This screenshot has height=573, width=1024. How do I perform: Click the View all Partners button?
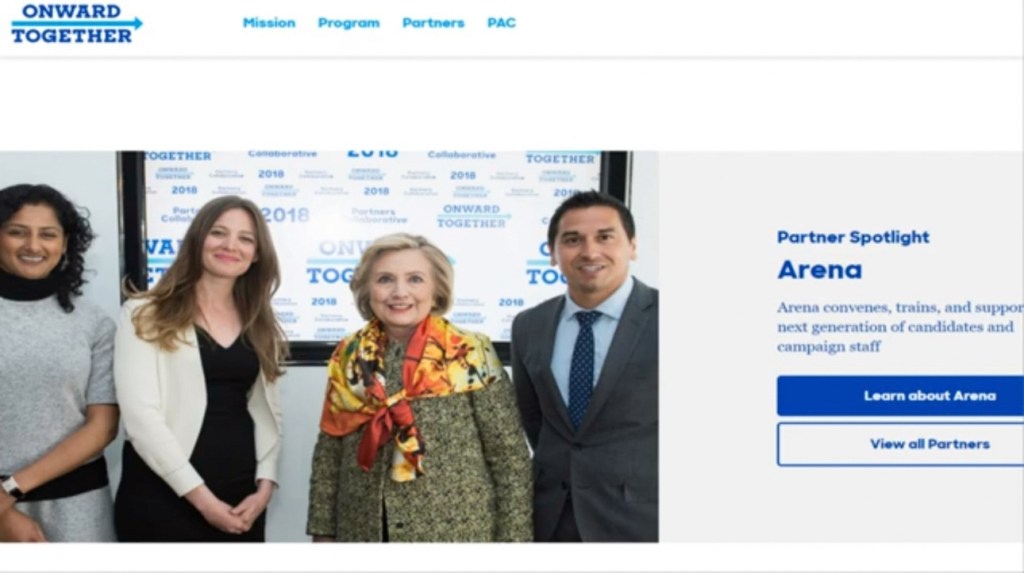pos(901,444)
